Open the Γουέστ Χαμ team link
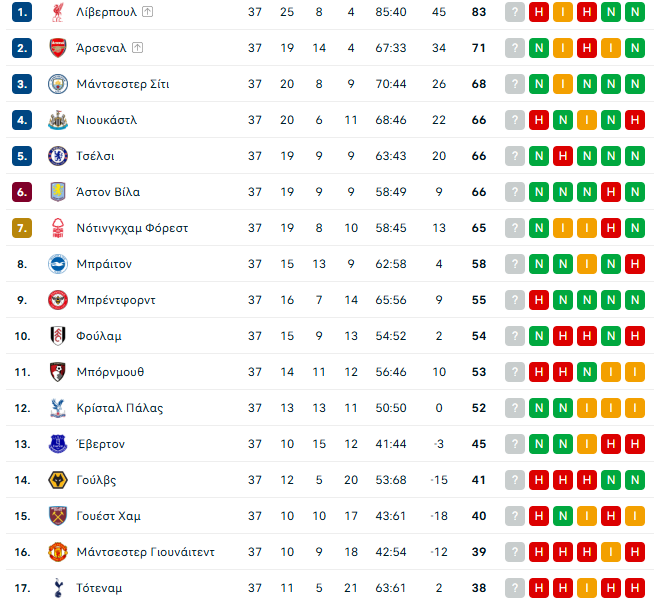654x602 pixels. coord(108,516)
